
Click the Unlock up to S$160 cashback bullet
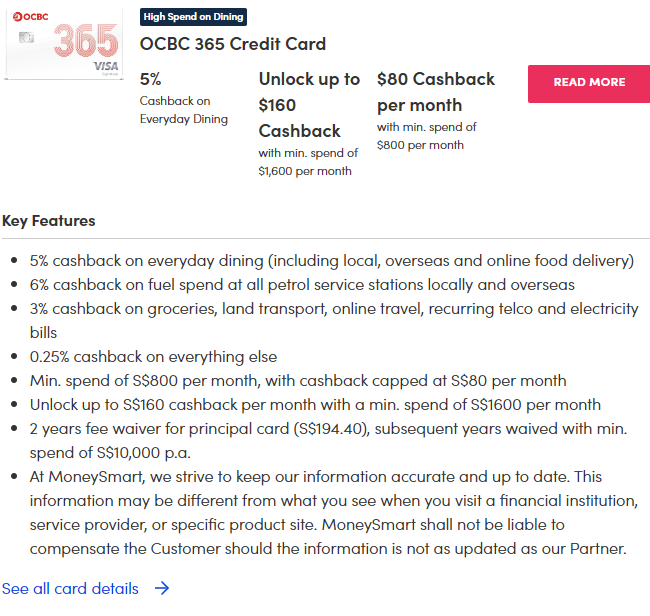(315, 405)
